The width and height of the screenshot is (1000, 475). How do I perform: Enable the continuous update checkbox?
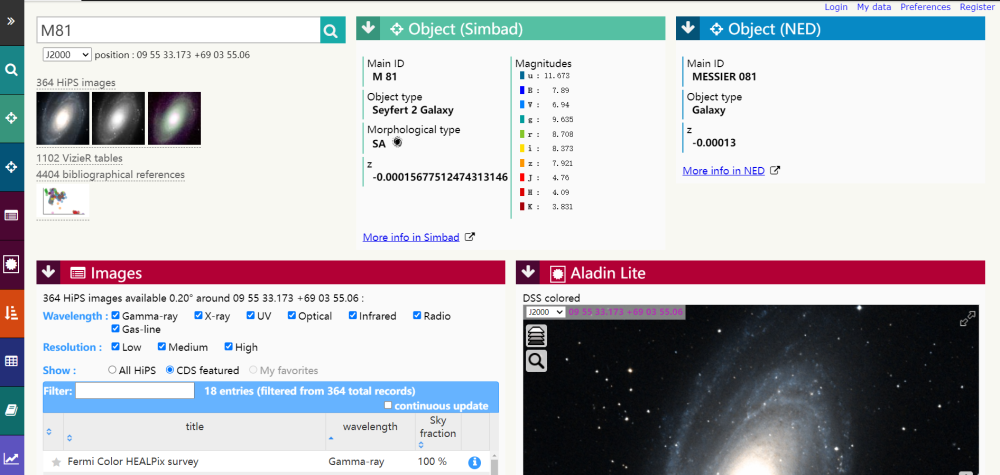[388, 406]
